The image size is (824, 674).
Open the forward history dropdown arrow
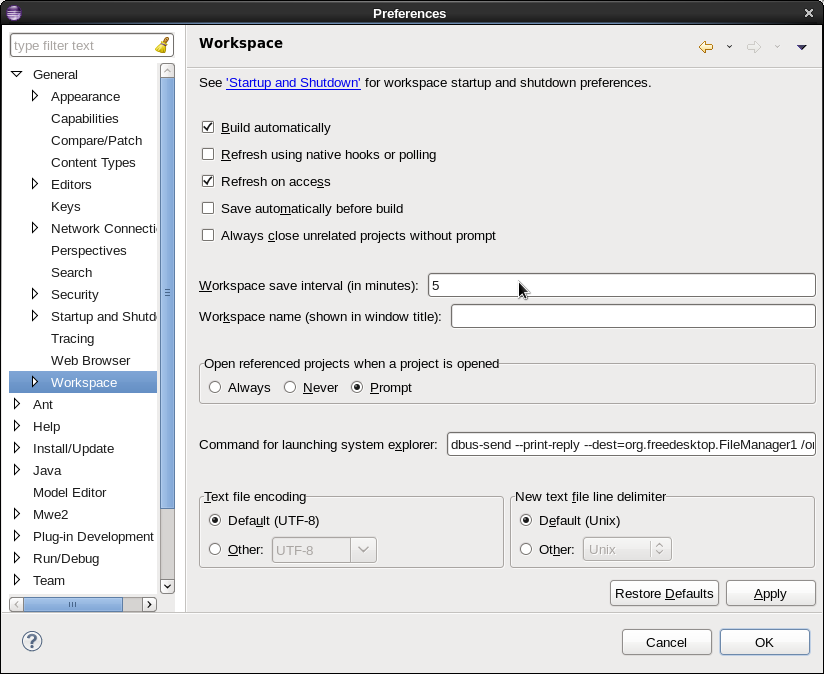click(777, 47)
